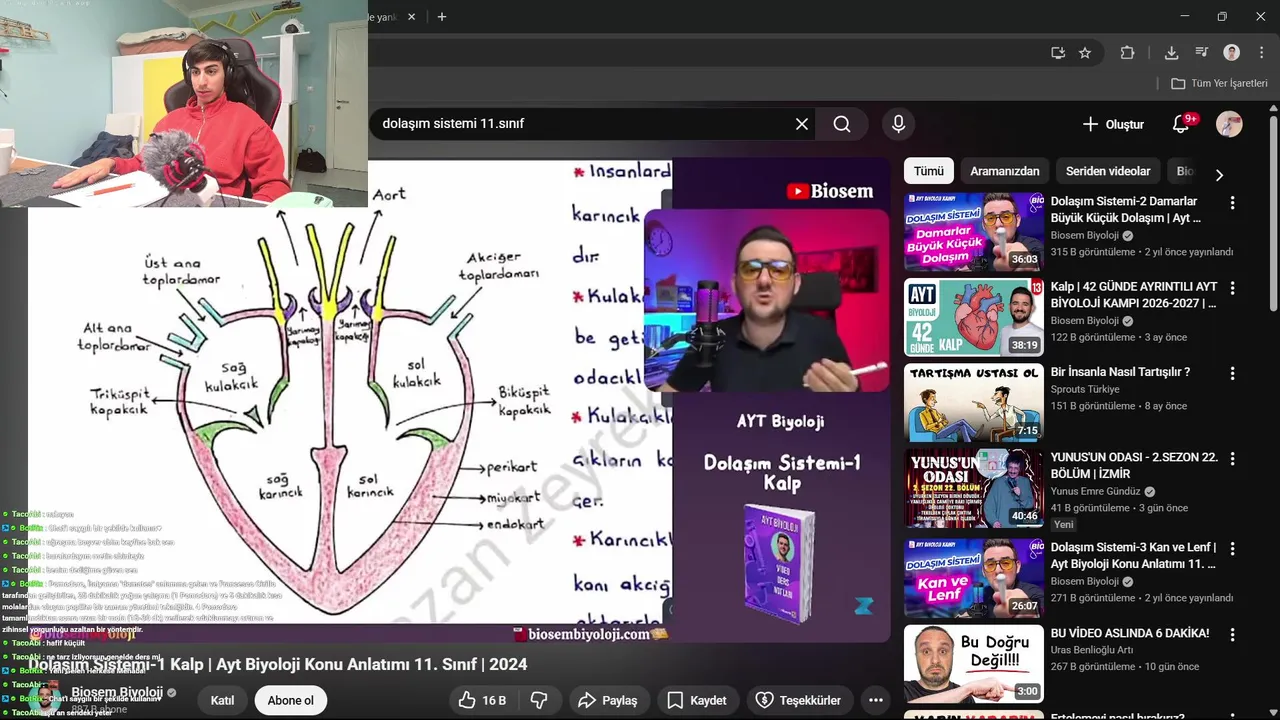Click Yunus Emre Gündüz channel name

[1096, 491]
